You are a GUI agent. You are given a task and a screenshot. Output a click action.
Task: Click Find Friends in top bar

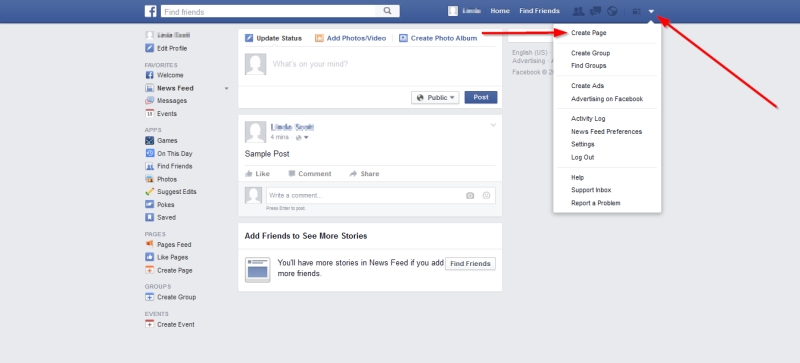pos(539,11)
